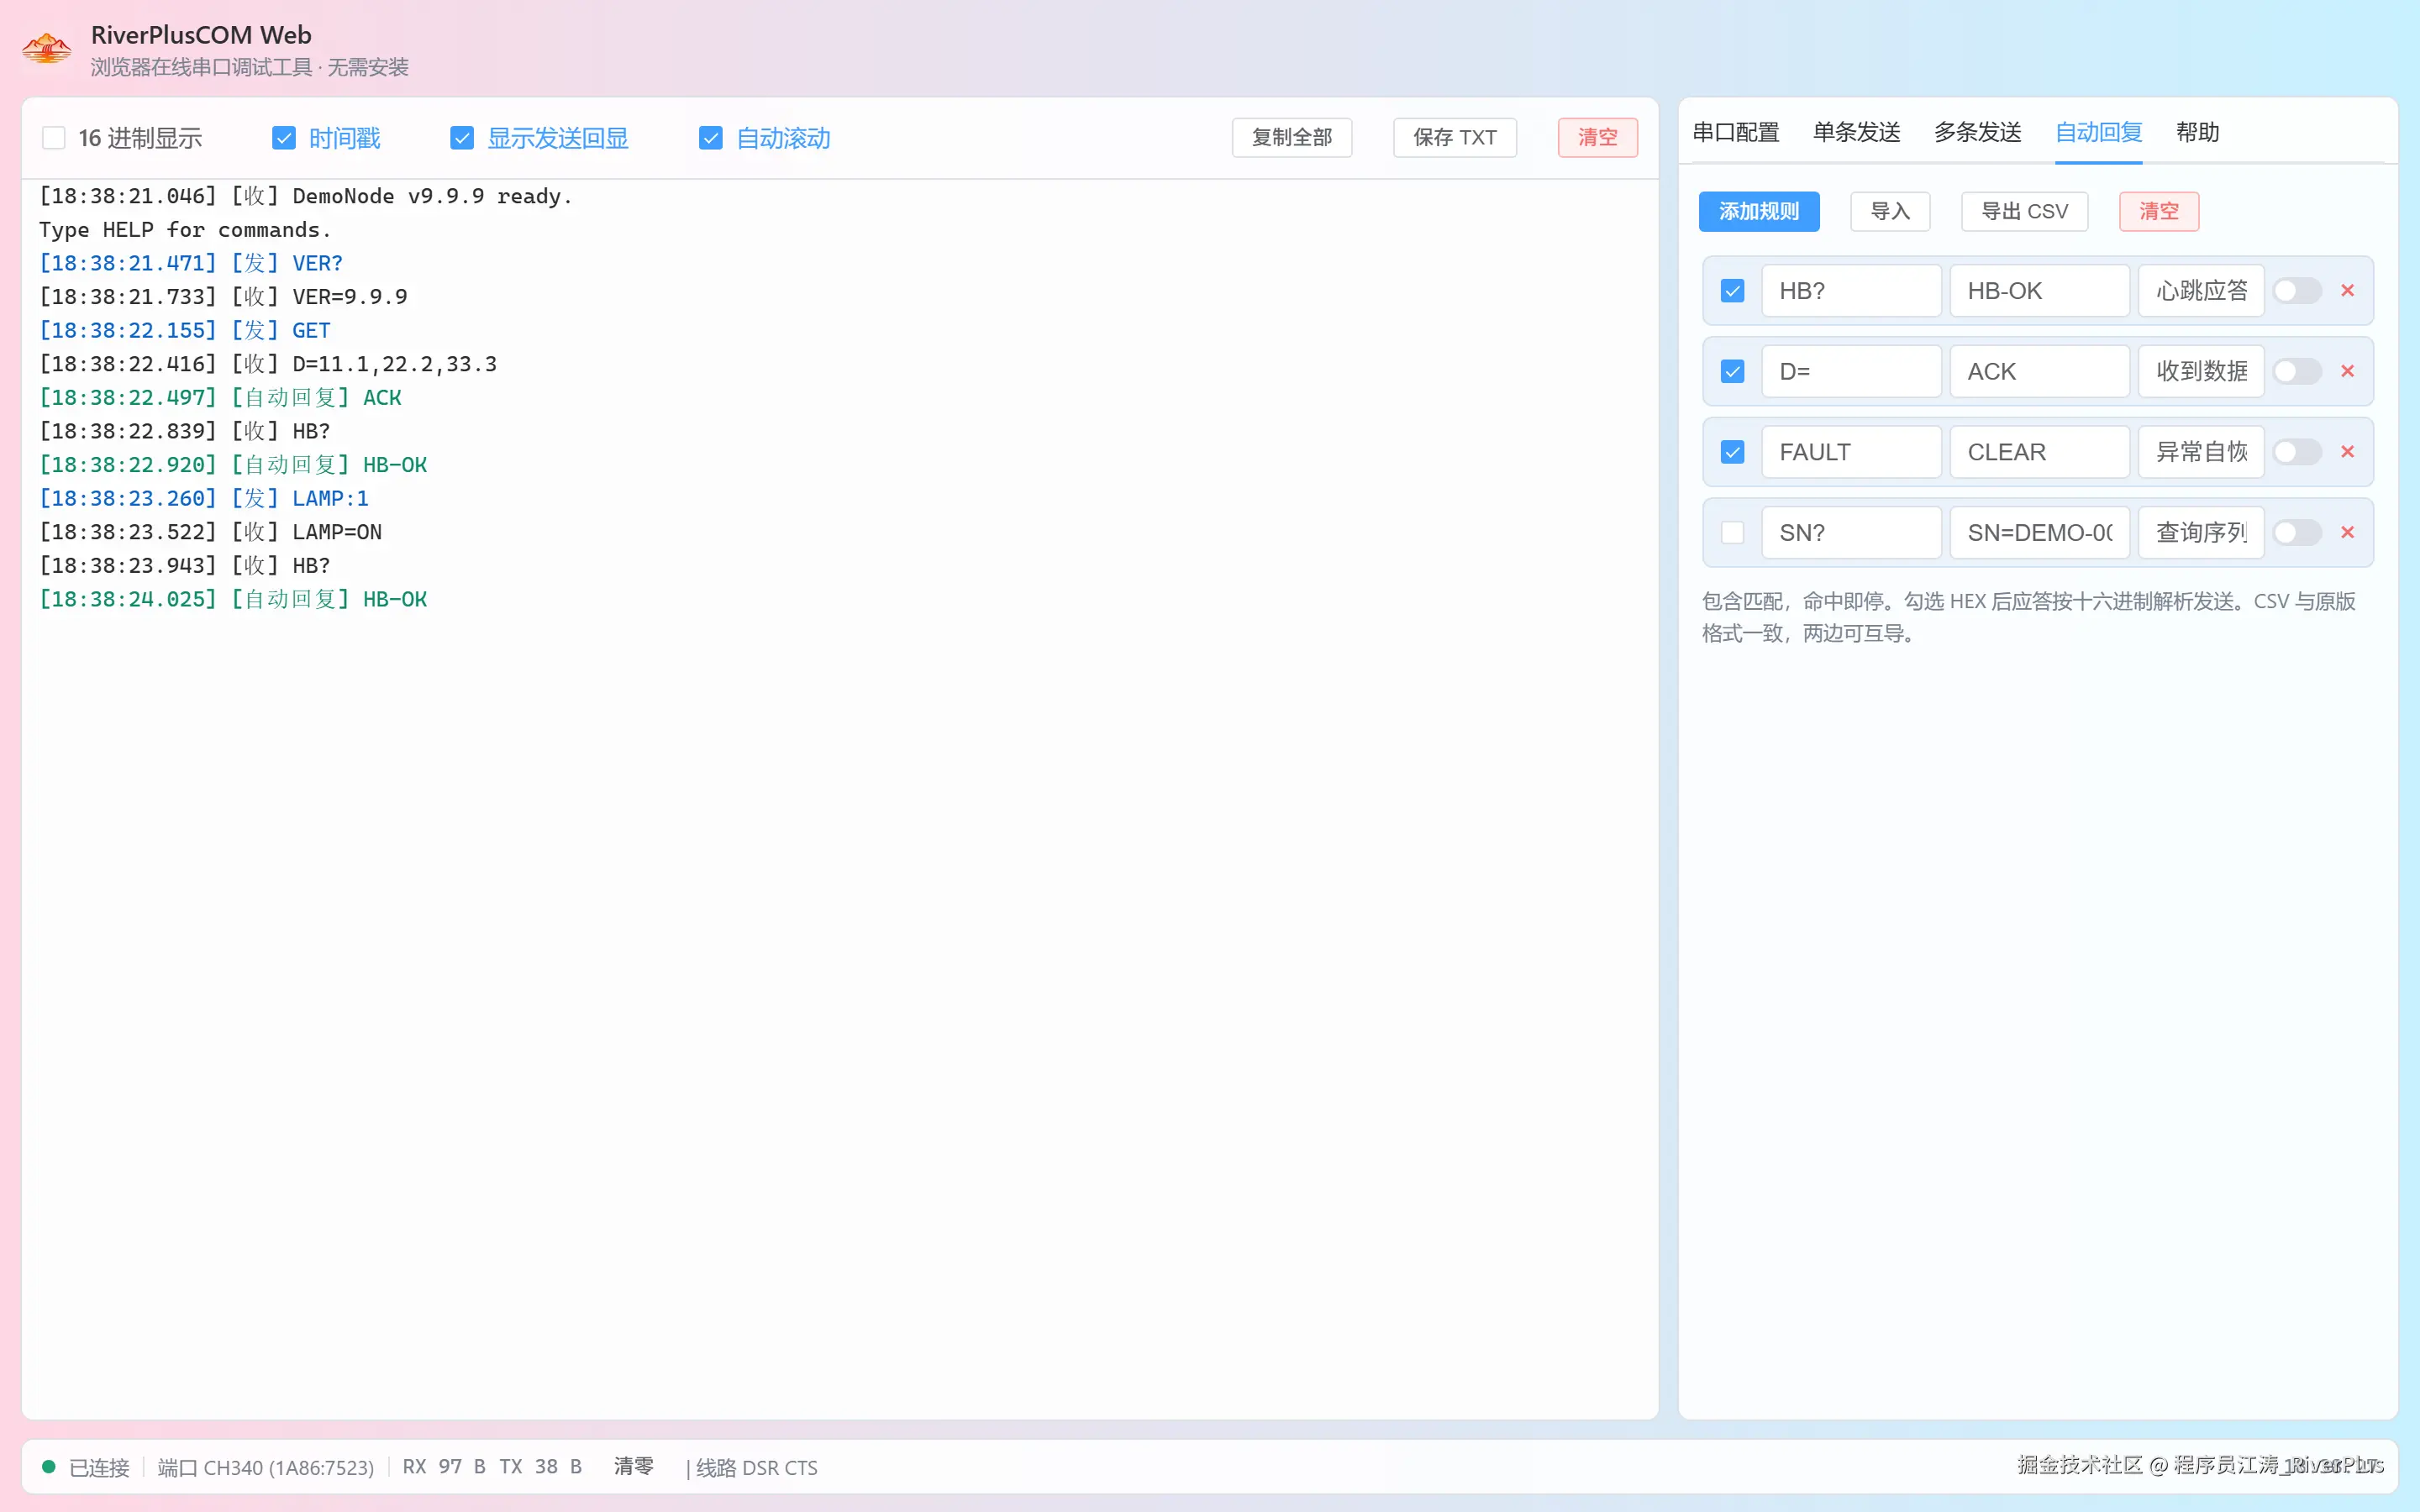Remove the FAULT rule using red X
Viewport: 2420px width, 1512px height.
coord(2347,452)
